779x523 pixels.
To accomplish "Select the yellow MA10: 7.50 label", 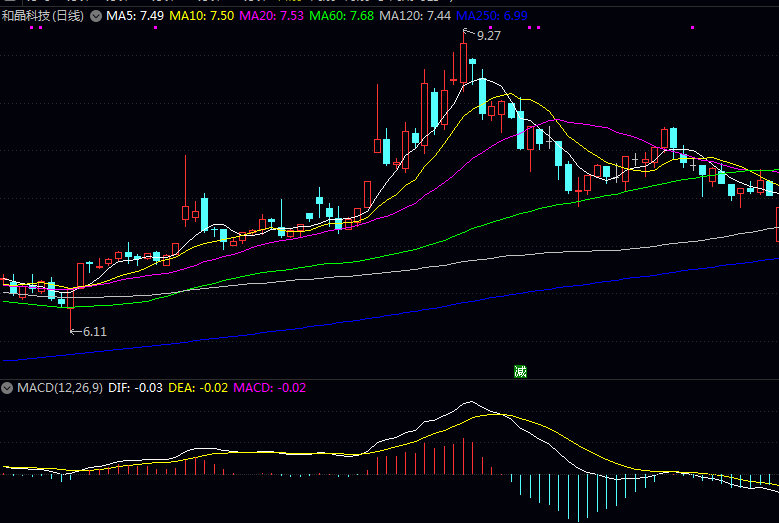I will pyautogui.click(x=202, y=17).
